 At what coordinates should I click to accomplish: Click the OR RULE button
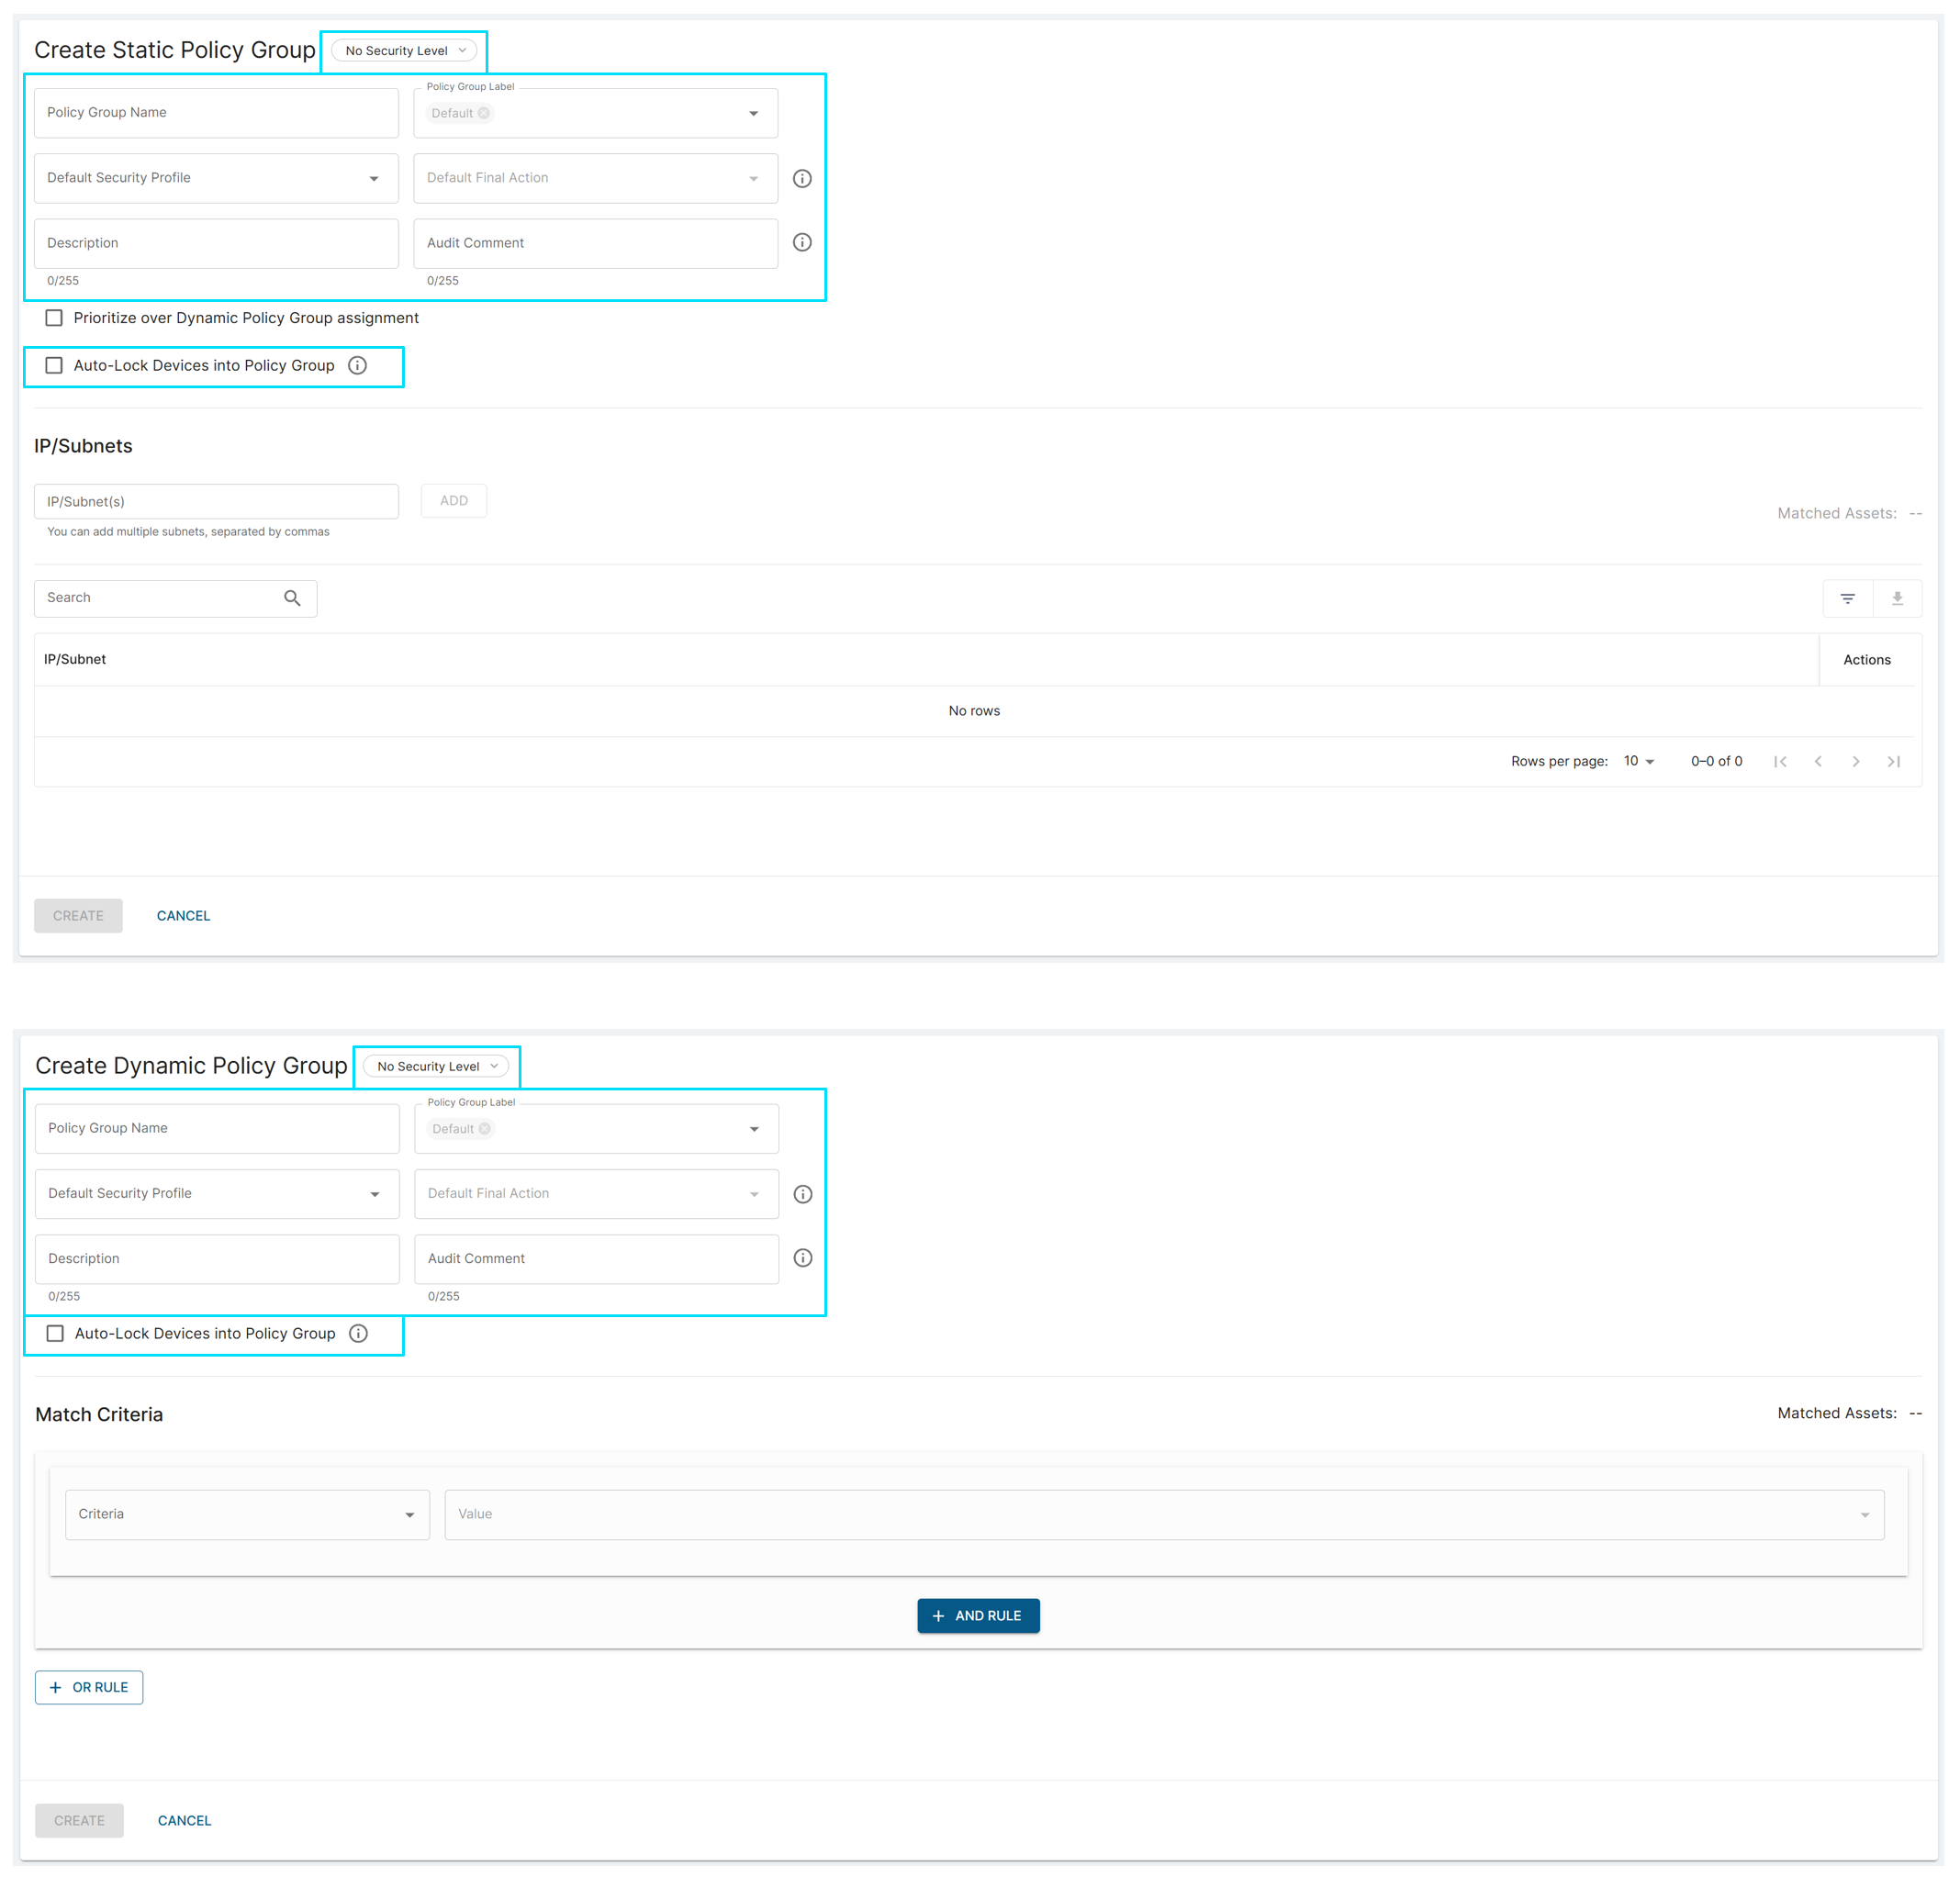coord(89,1687)
